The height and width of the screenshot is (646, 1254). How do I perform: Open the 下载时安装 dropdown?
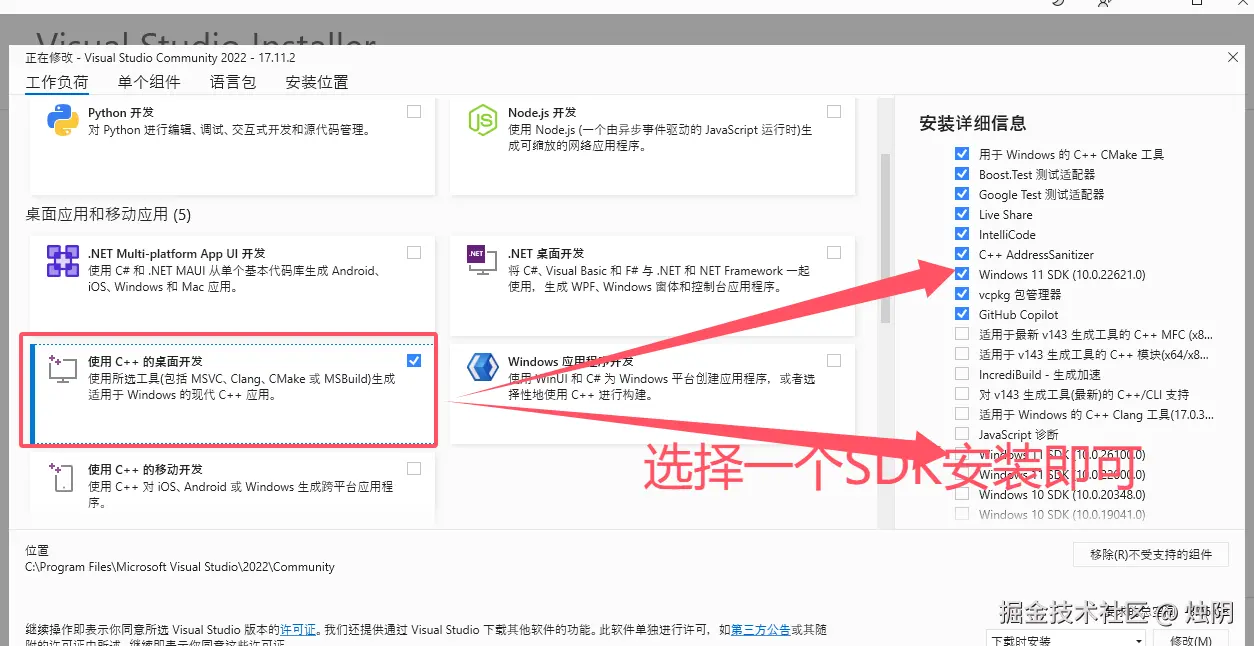click(1066, 640)
